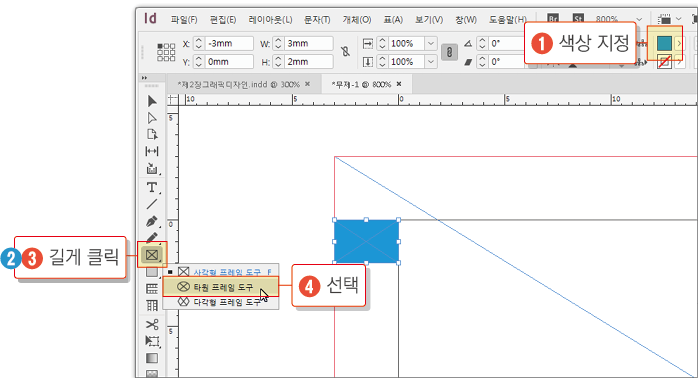Click the X value stepper arrows

tap(199, 43)
